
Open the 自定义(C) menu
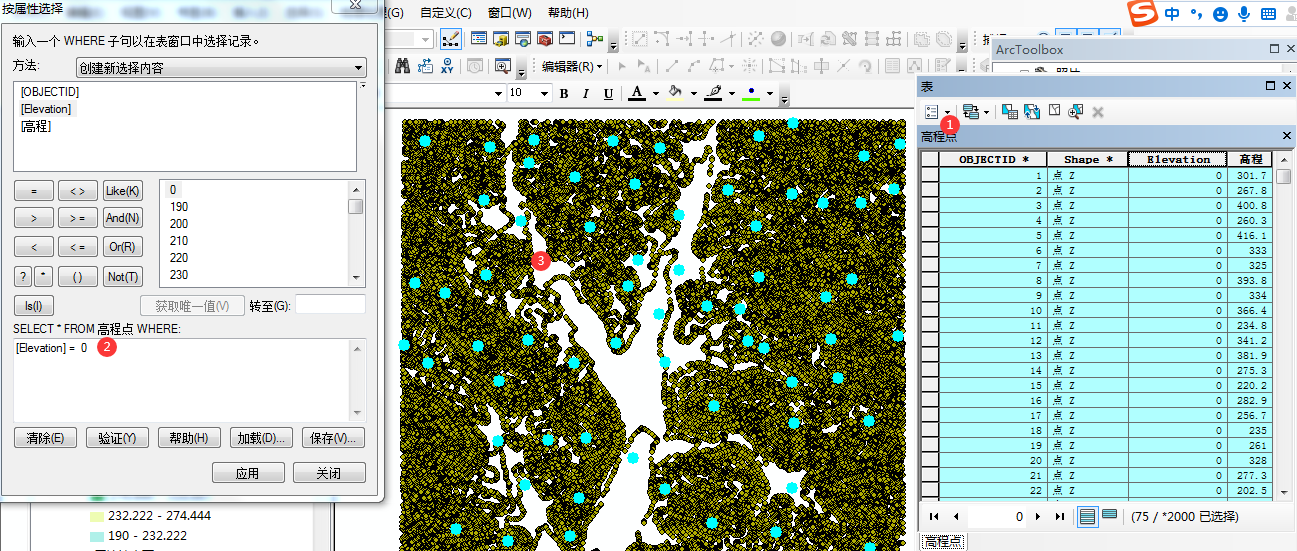tap(445, 12)
